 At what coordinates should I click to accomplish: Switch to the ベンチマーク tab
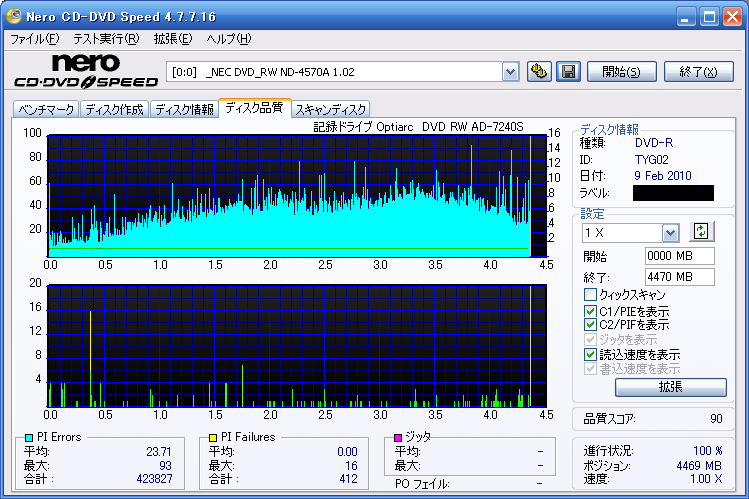[46, 109]
